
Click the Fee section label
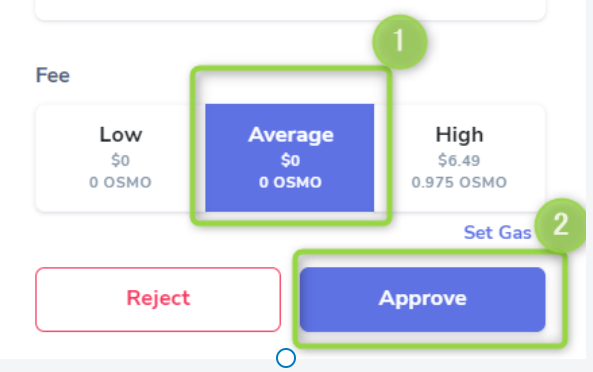[x=53, y=75]
